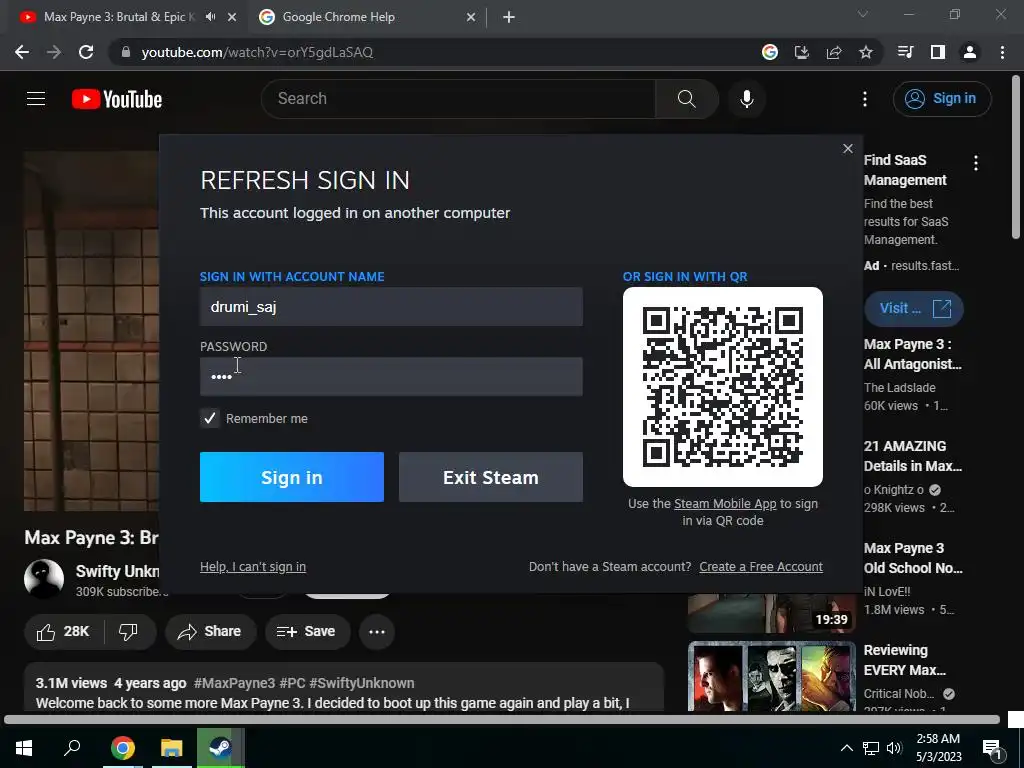The width and height of the screenshot is (1024, 768).
Task: Open Chrome tab search dropdown chevron
Action: tap(863, 14)
